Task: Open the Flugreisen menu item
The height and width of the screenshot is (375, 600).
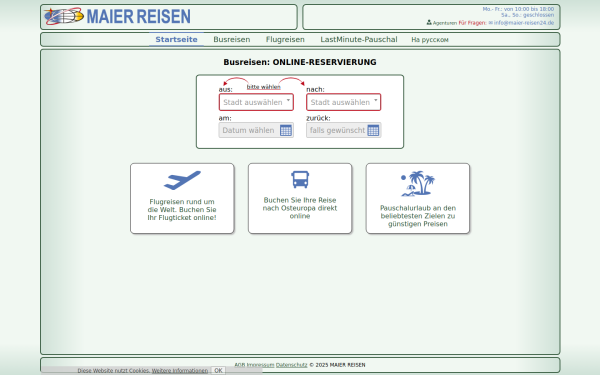Action: click(x=285, y=39)
